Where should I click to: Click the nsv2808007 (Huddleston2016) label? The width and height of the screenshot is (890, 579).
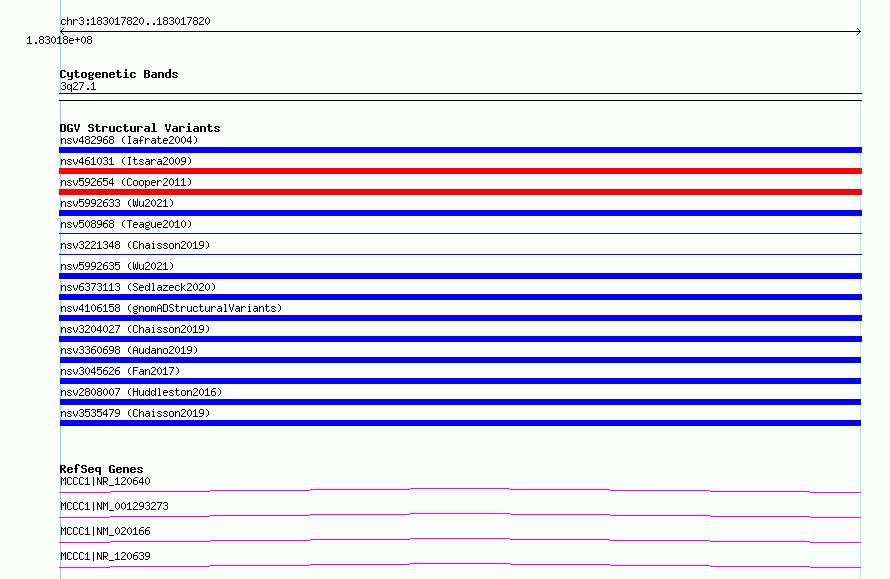141,392
